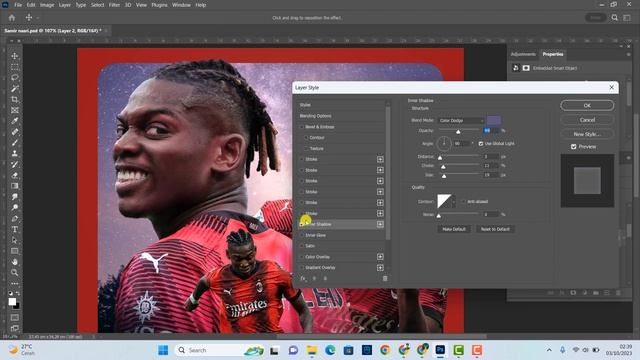
Task: Select the Frame tool
Action: coord(15,110)
